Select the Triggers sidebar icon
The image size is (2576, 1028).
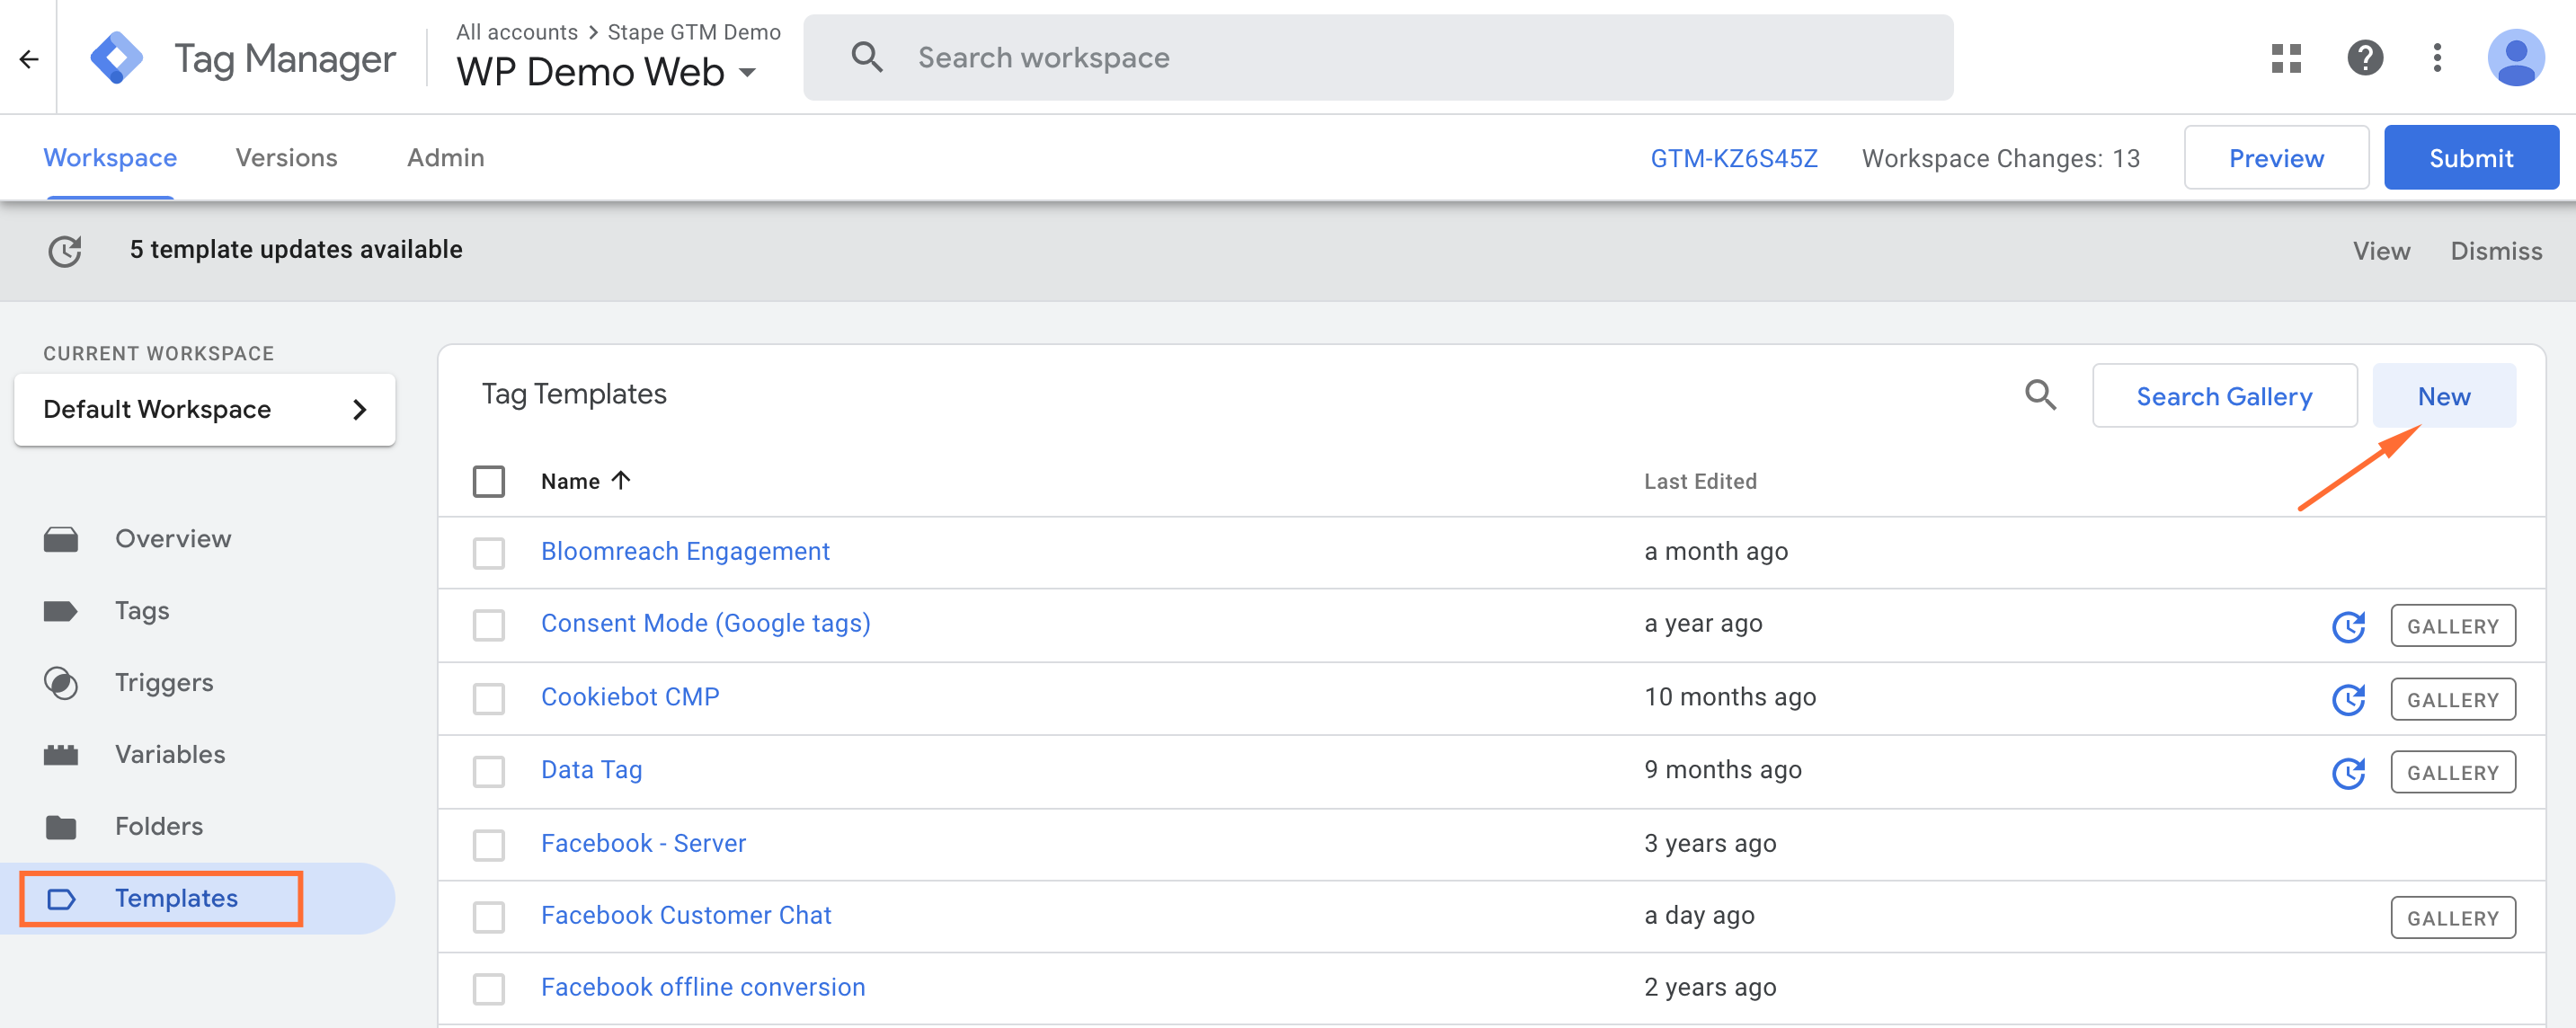(x=62, y=682)
